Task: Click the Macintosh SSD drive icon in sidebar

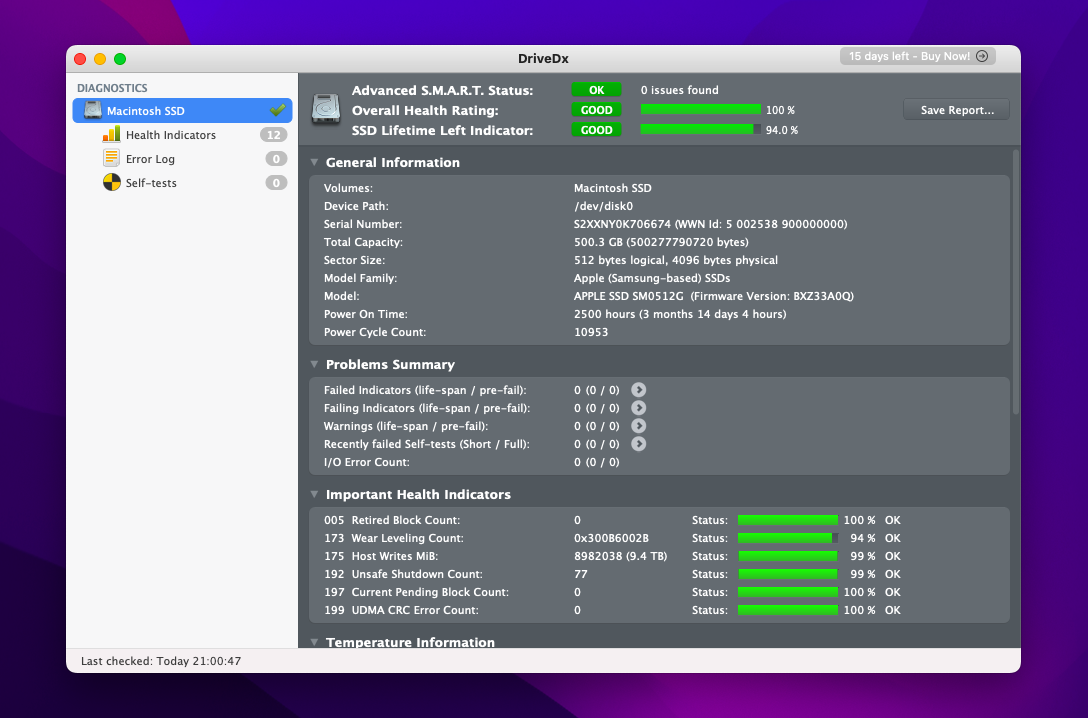Action: tap(92, 111)
